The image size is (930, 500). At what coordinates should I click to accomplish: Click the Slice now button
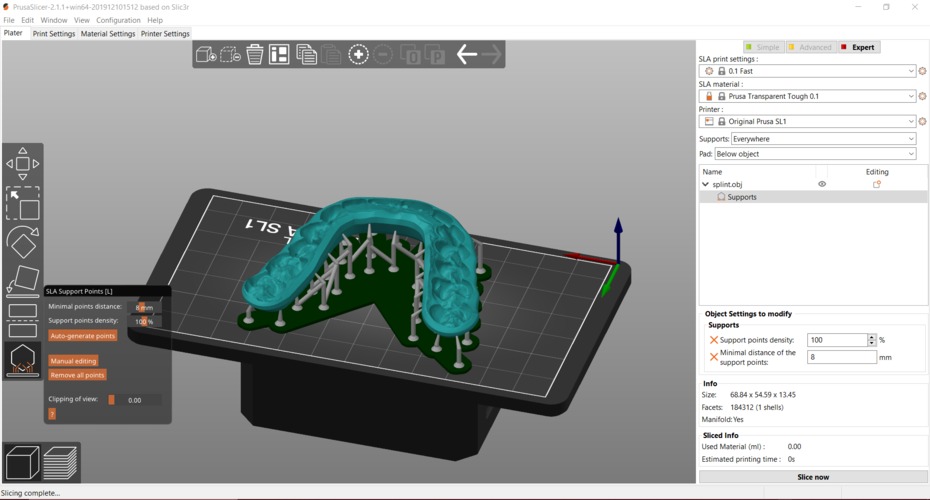(813, 477)
